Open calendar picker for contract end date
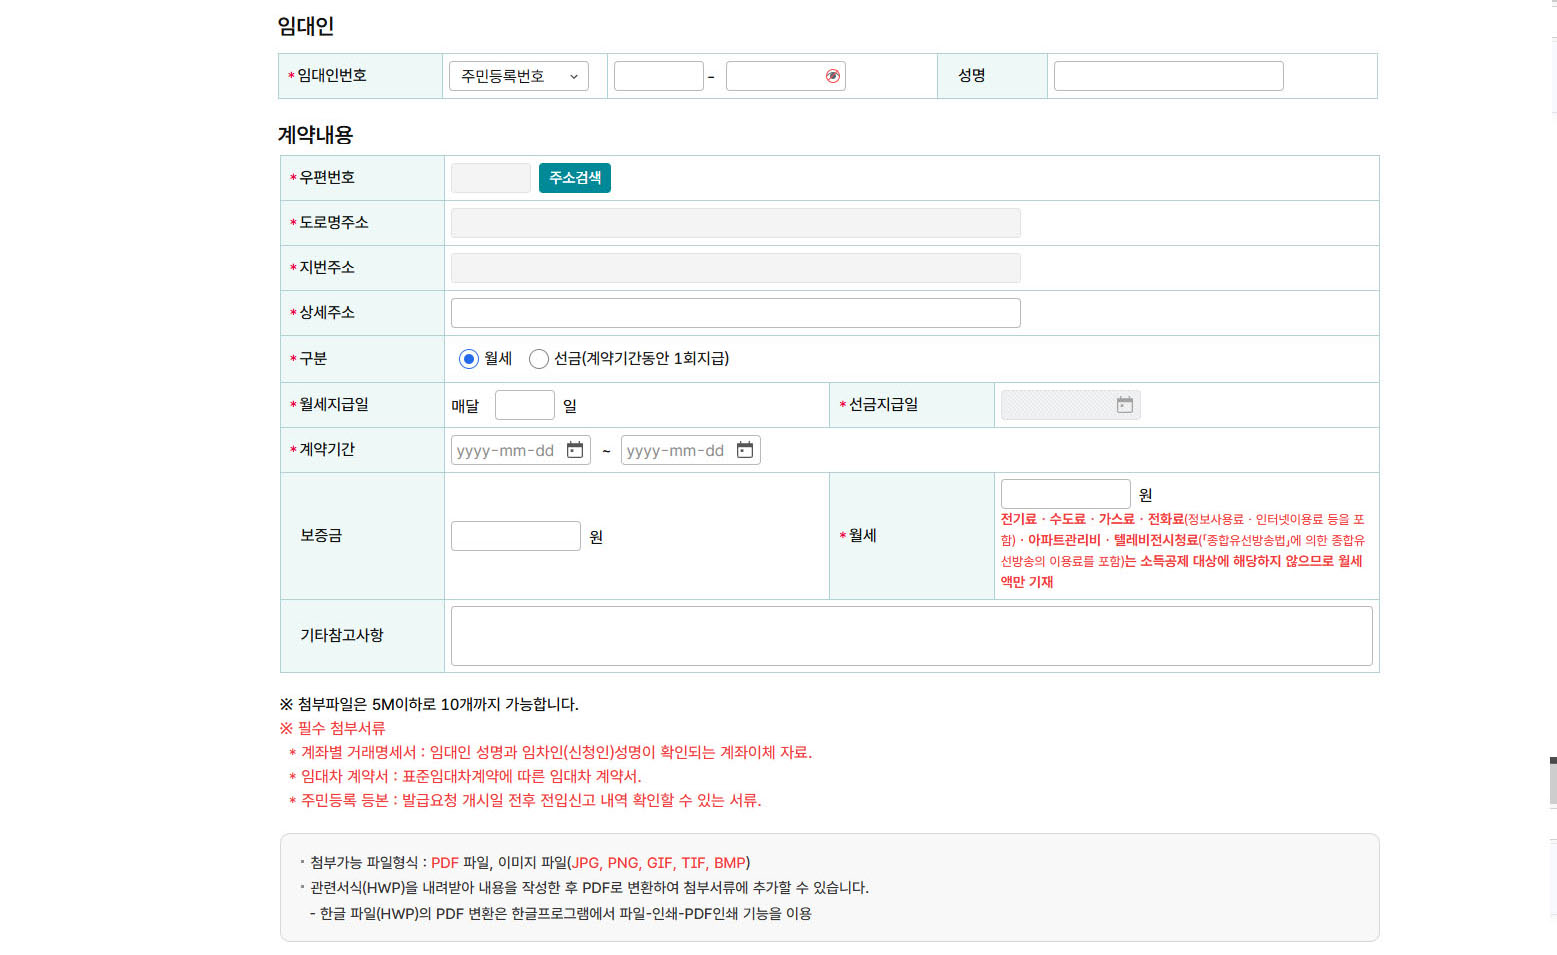This screenshot has height=955, width=1557. pyautogui.click(x=745, y=450)
